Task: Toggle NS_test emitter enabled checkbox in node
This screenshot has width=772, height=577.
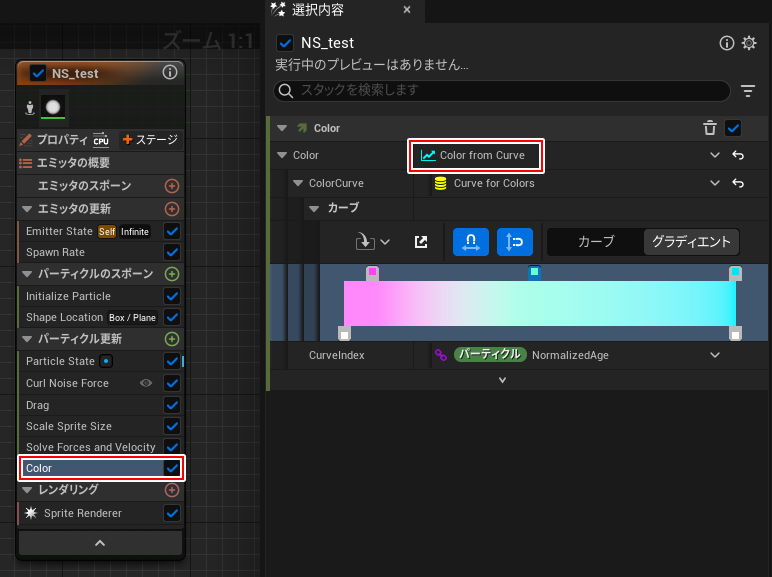Action: coord(38,73)
